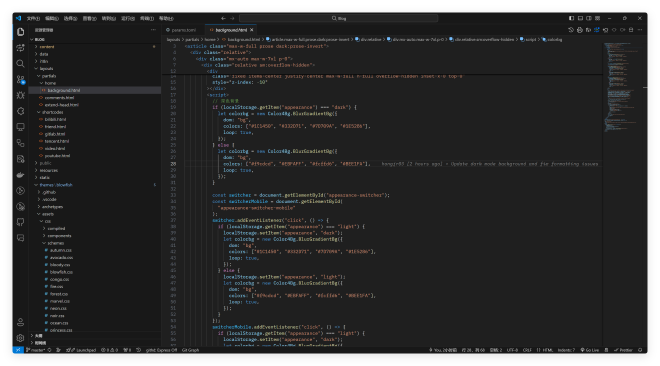Click the split editor icon in editor toolbar
This screenshot has height=366, width=660.
click(x=631, y=30)
